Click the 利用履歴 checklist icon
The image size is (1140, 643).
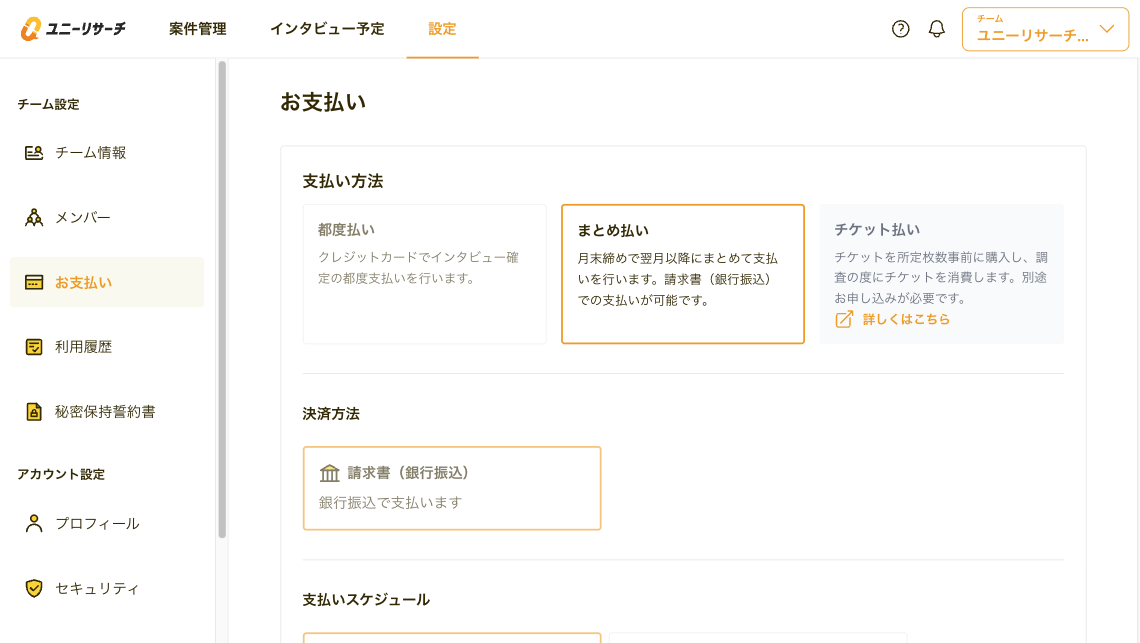click(34, 347)
